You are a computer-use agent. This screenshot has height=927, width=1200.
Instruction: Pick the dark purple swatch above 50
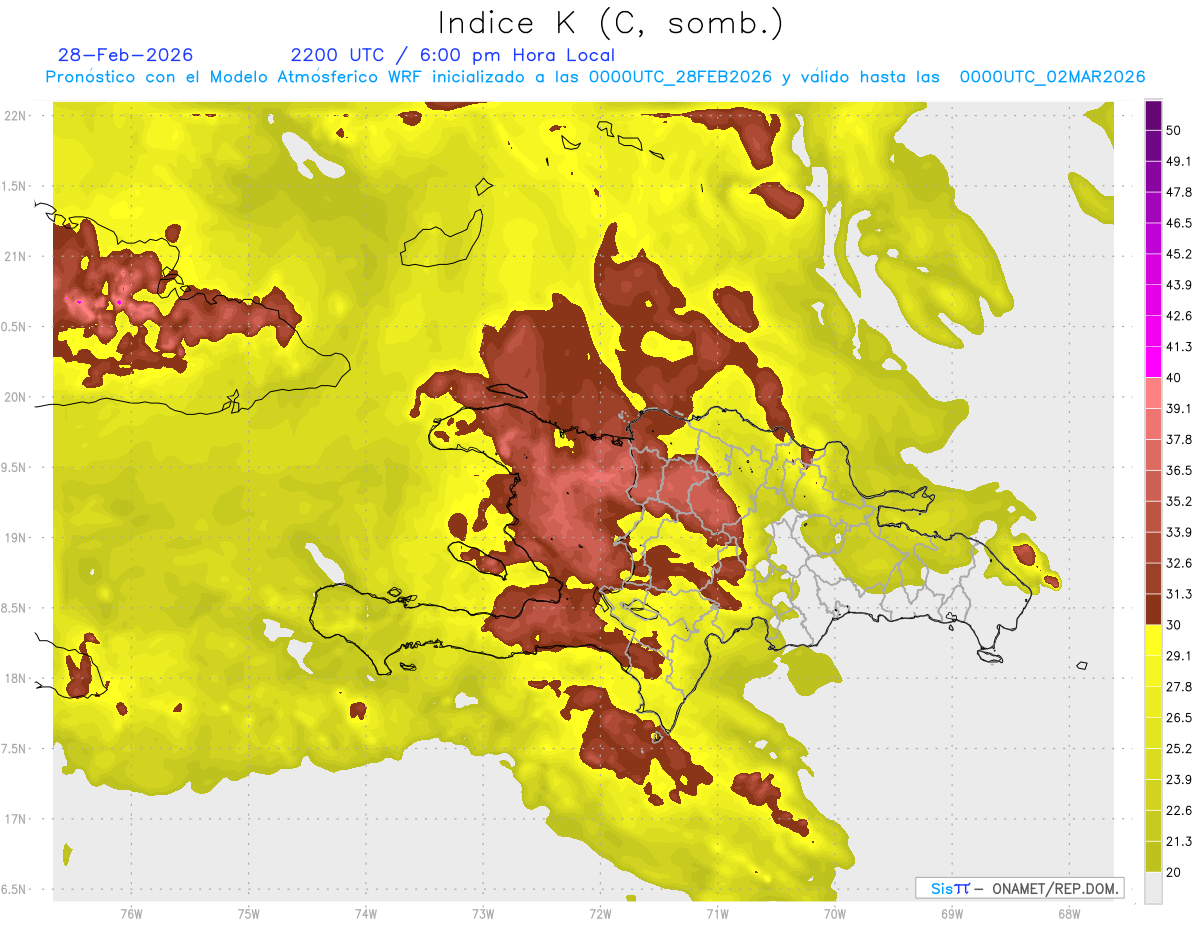pyautogui.click(x=1153, y=116)
